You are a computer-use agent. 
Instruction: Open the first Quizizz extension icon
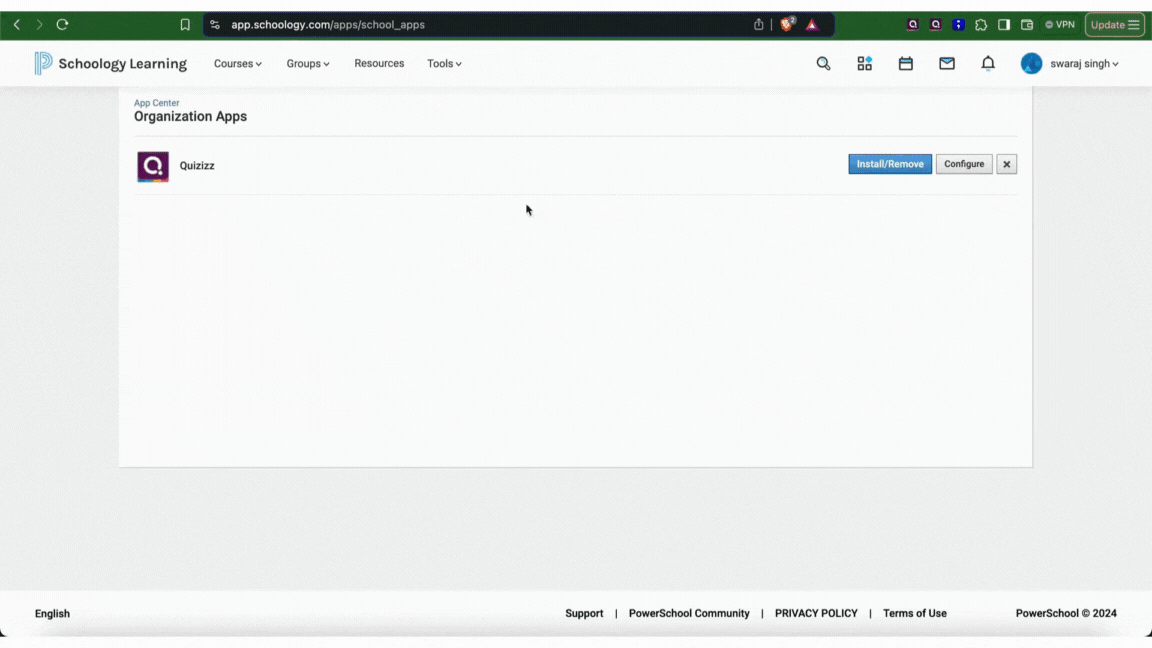click(912, 24)
